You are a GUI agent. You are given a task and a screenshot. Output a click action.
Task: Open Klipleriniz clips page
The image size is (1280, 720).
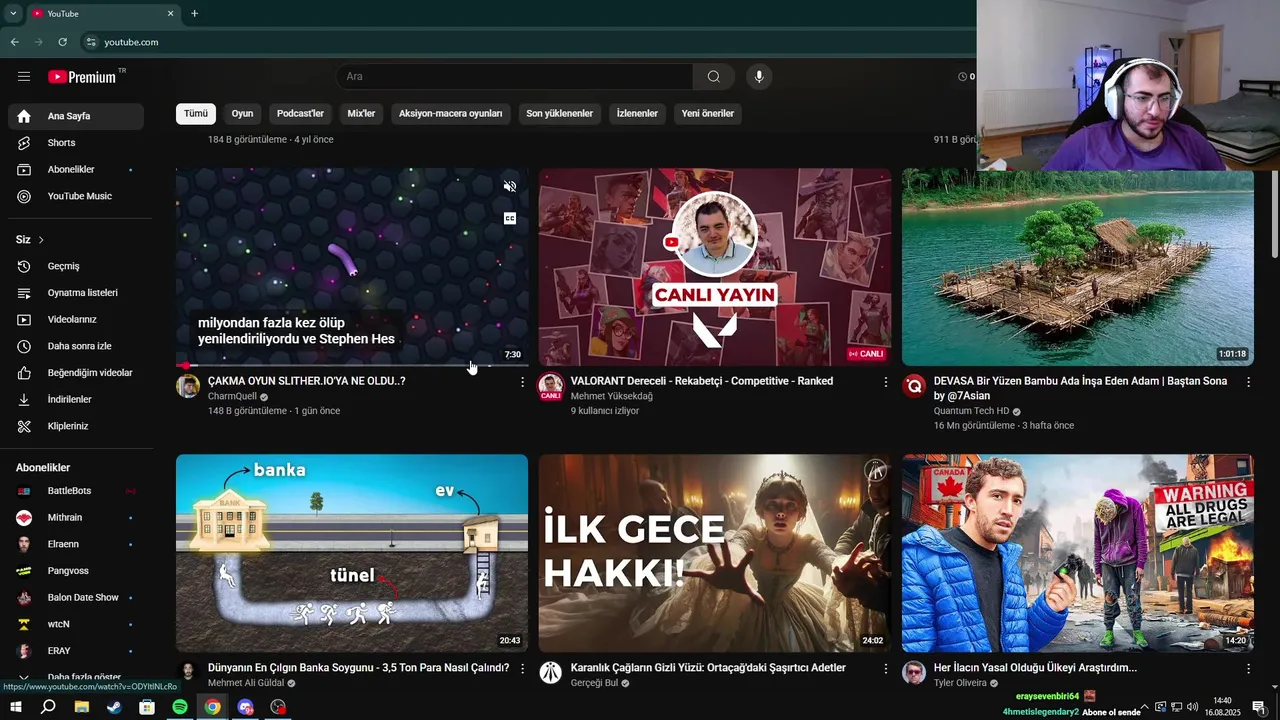pyautogui.click(x=76, y=426)
